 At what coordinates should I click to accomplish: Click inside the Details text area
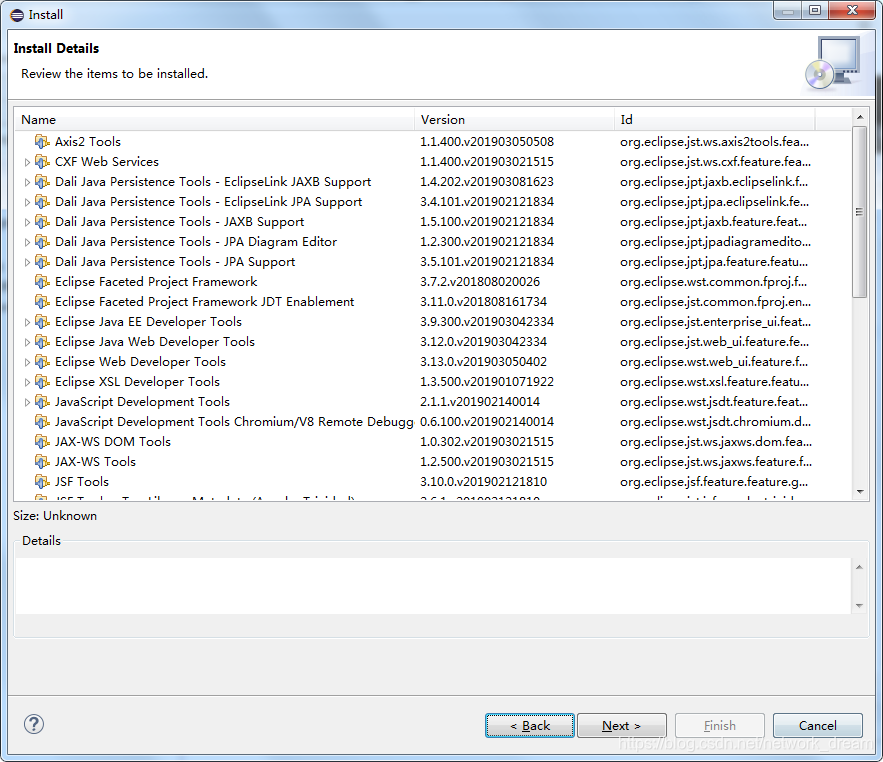click(433, 586)
